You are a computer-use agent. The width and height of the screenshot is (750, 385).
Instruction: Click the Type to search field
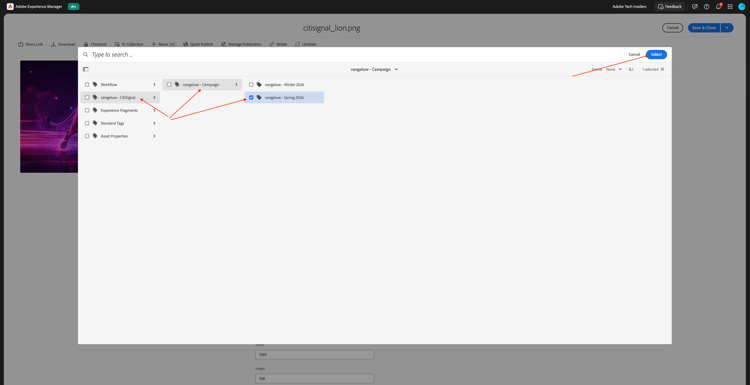point(354,55)
